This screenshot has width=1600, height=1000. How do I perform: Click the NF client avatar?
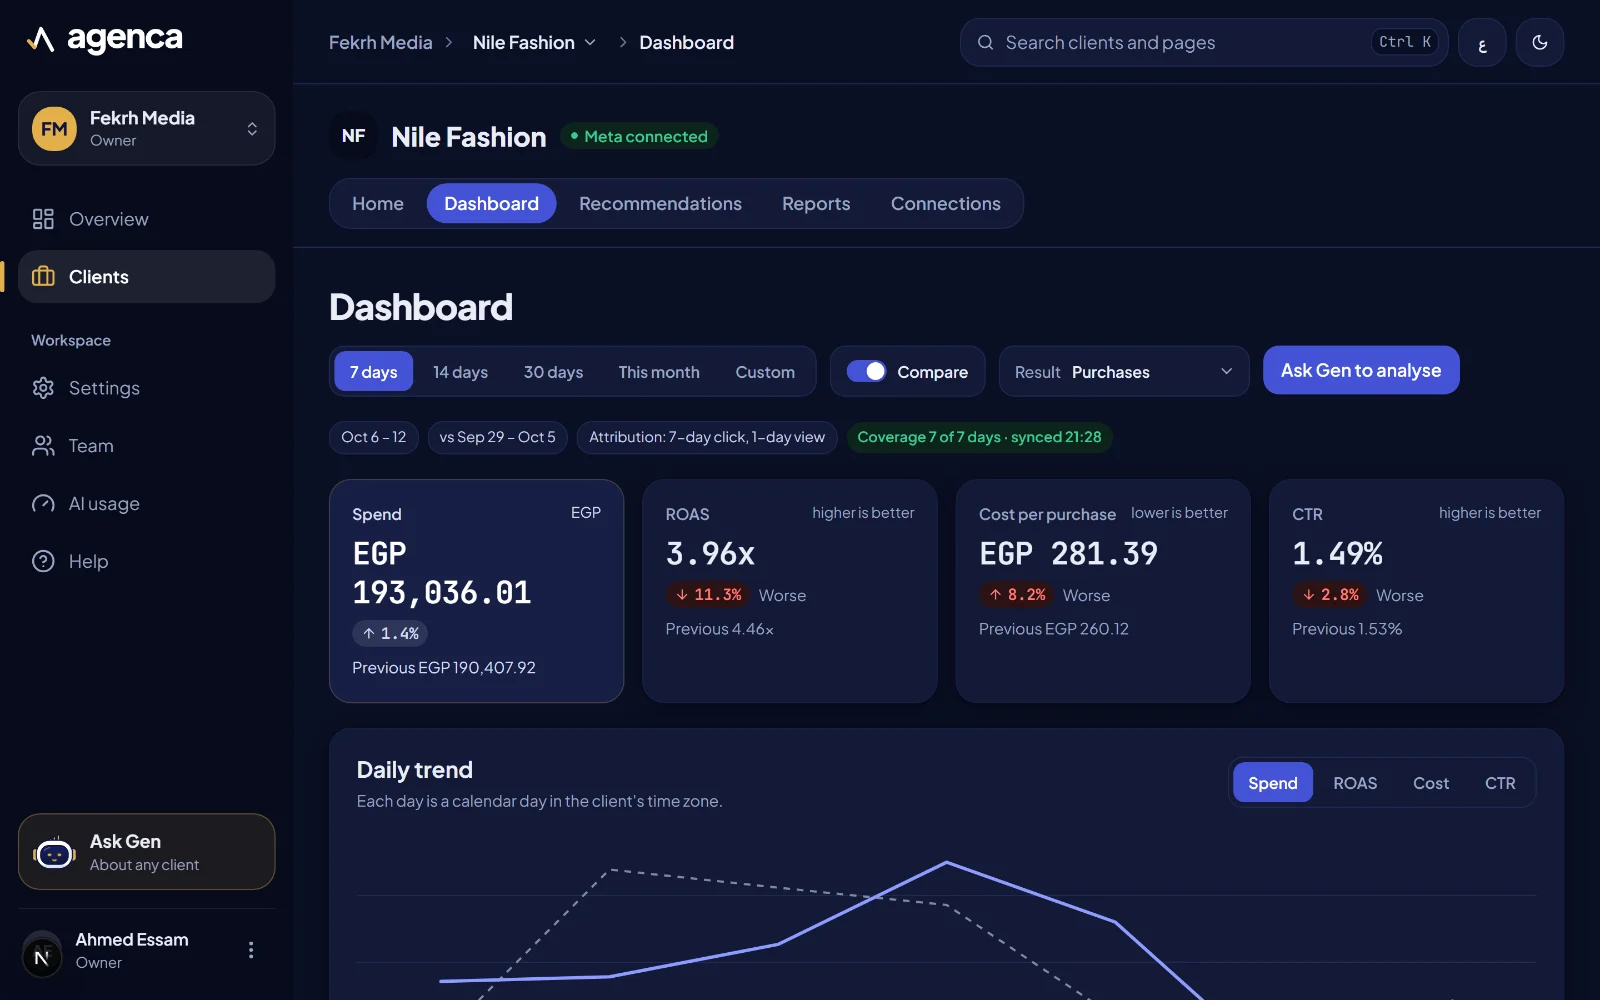click(x=353, y=136)
